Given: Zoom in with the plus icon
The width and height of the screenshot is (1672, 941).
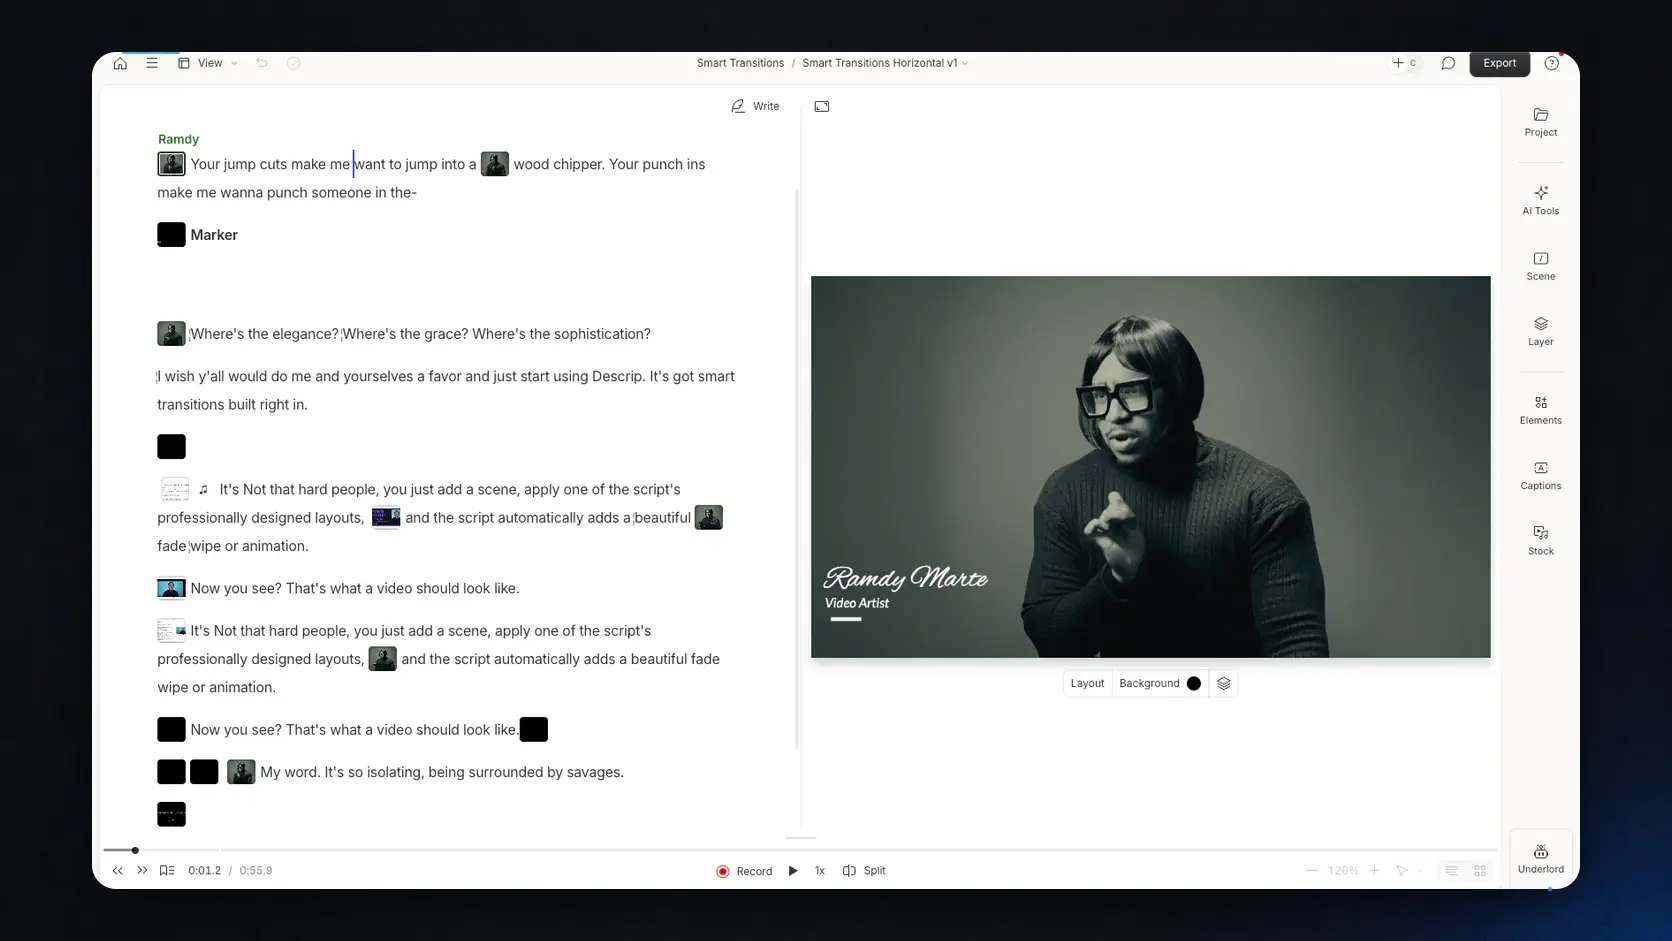Looking at the screenshot, I should (x=1375, y=871).
